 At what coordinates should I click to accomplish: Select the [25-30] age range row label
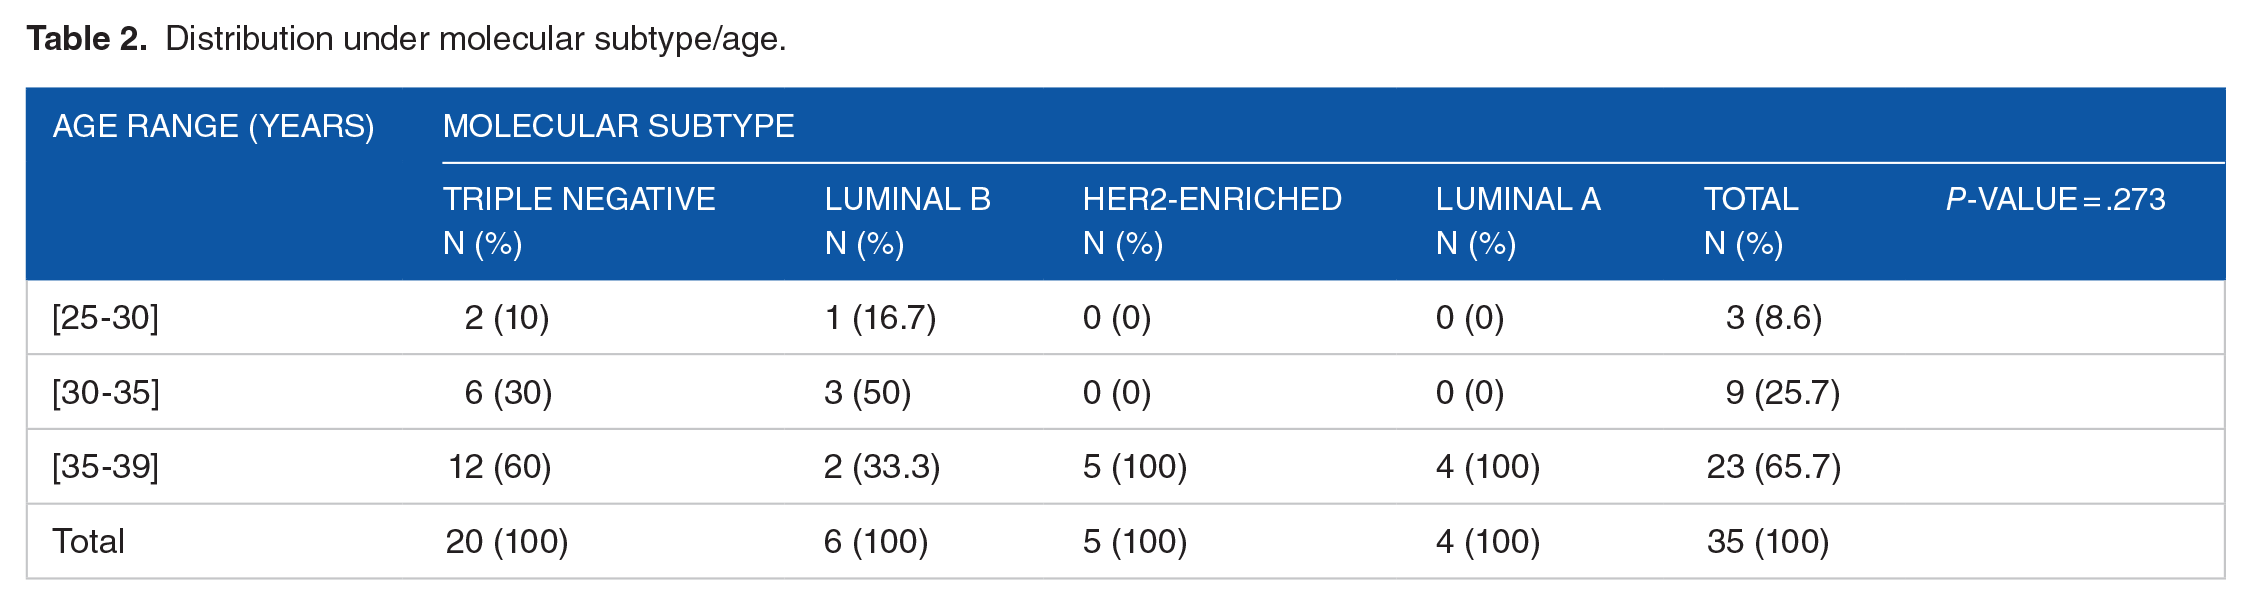(105, 317)
